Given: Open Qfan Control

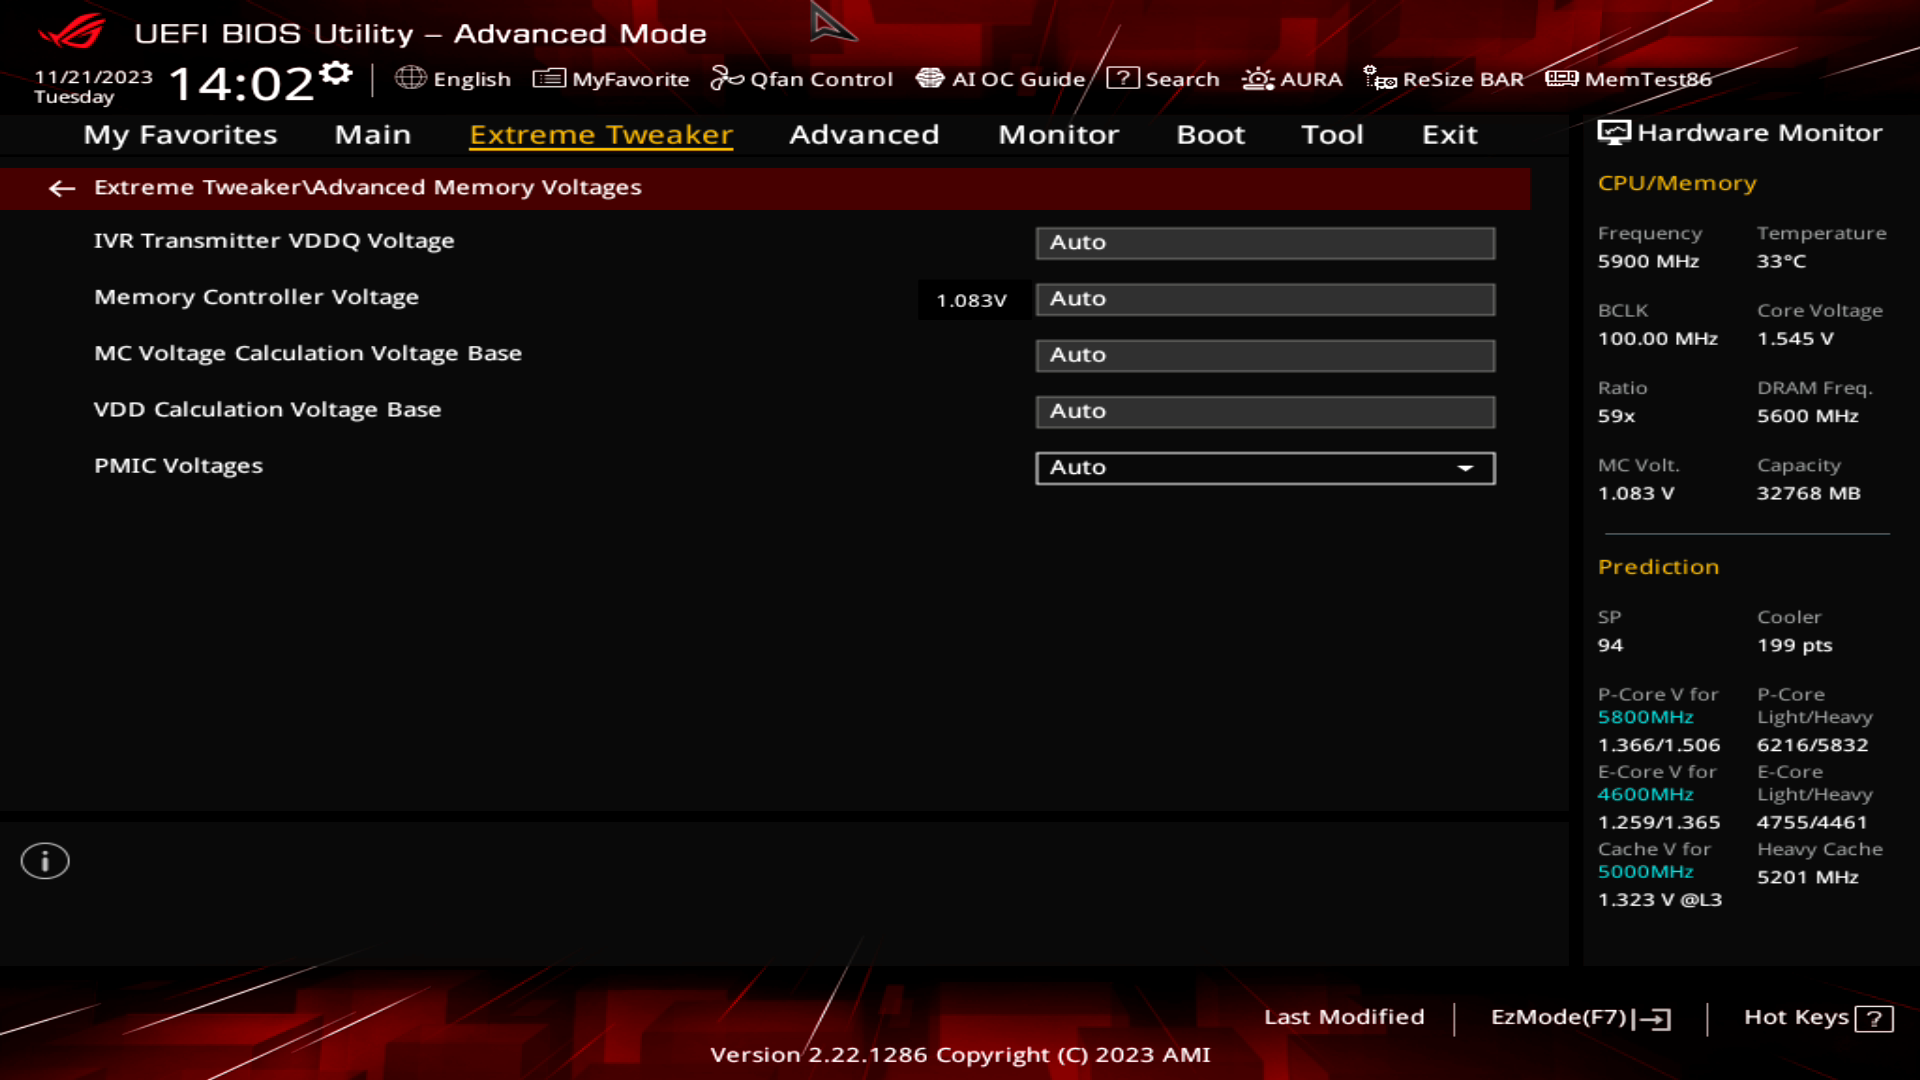Looking at the screenshot, I should pos(803,79).
